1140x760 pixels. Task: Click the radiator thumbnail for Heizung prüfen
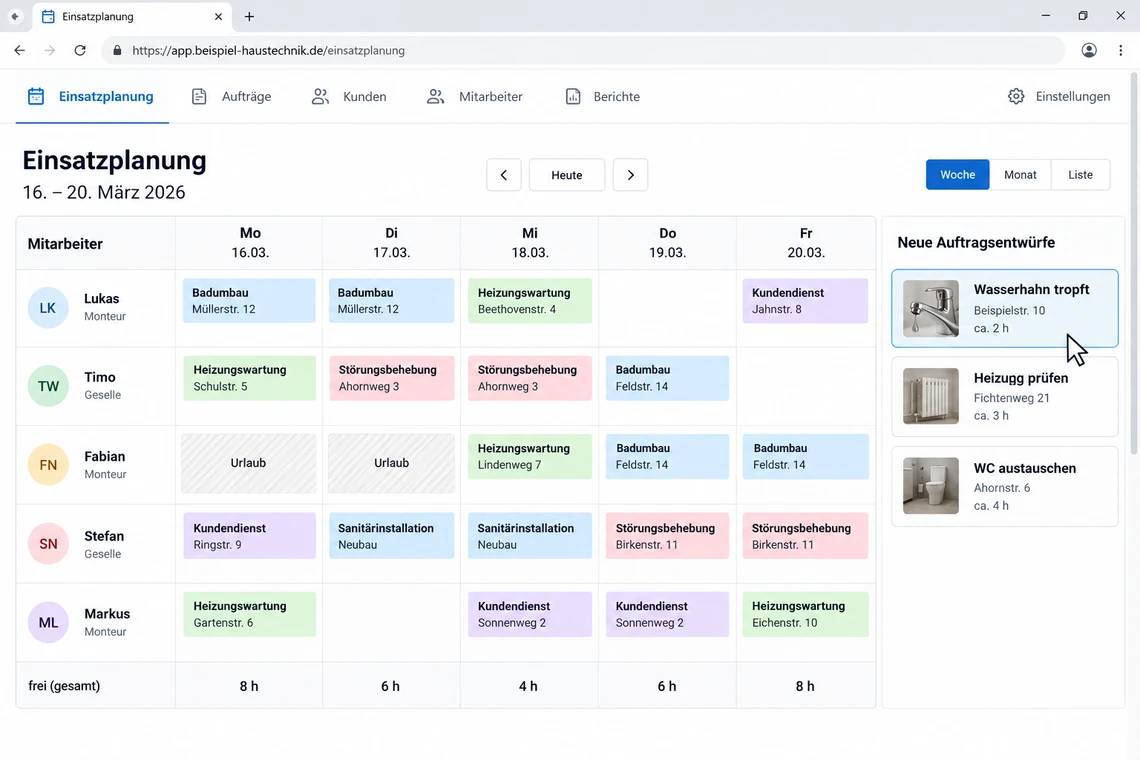[931, 396]
